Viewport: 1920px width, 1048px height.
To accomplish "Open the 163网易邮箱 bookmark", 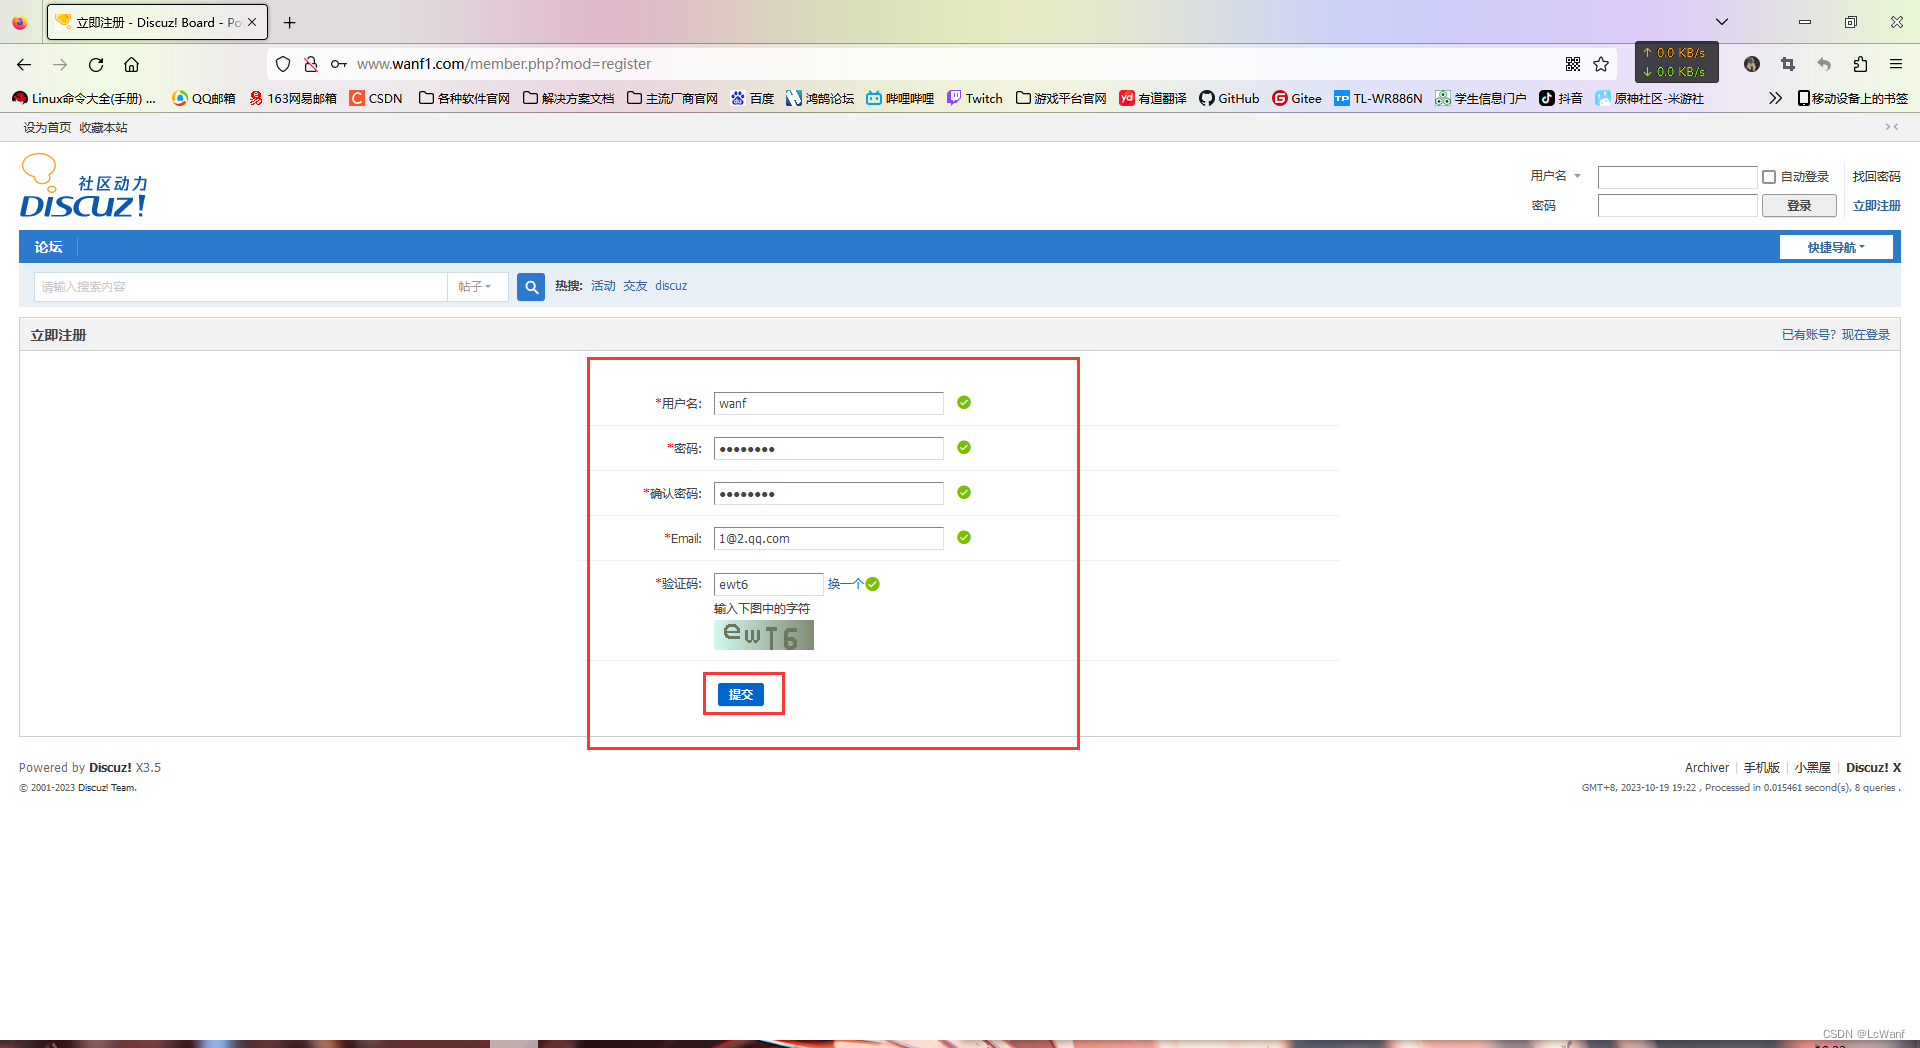I will click(293, 98).
